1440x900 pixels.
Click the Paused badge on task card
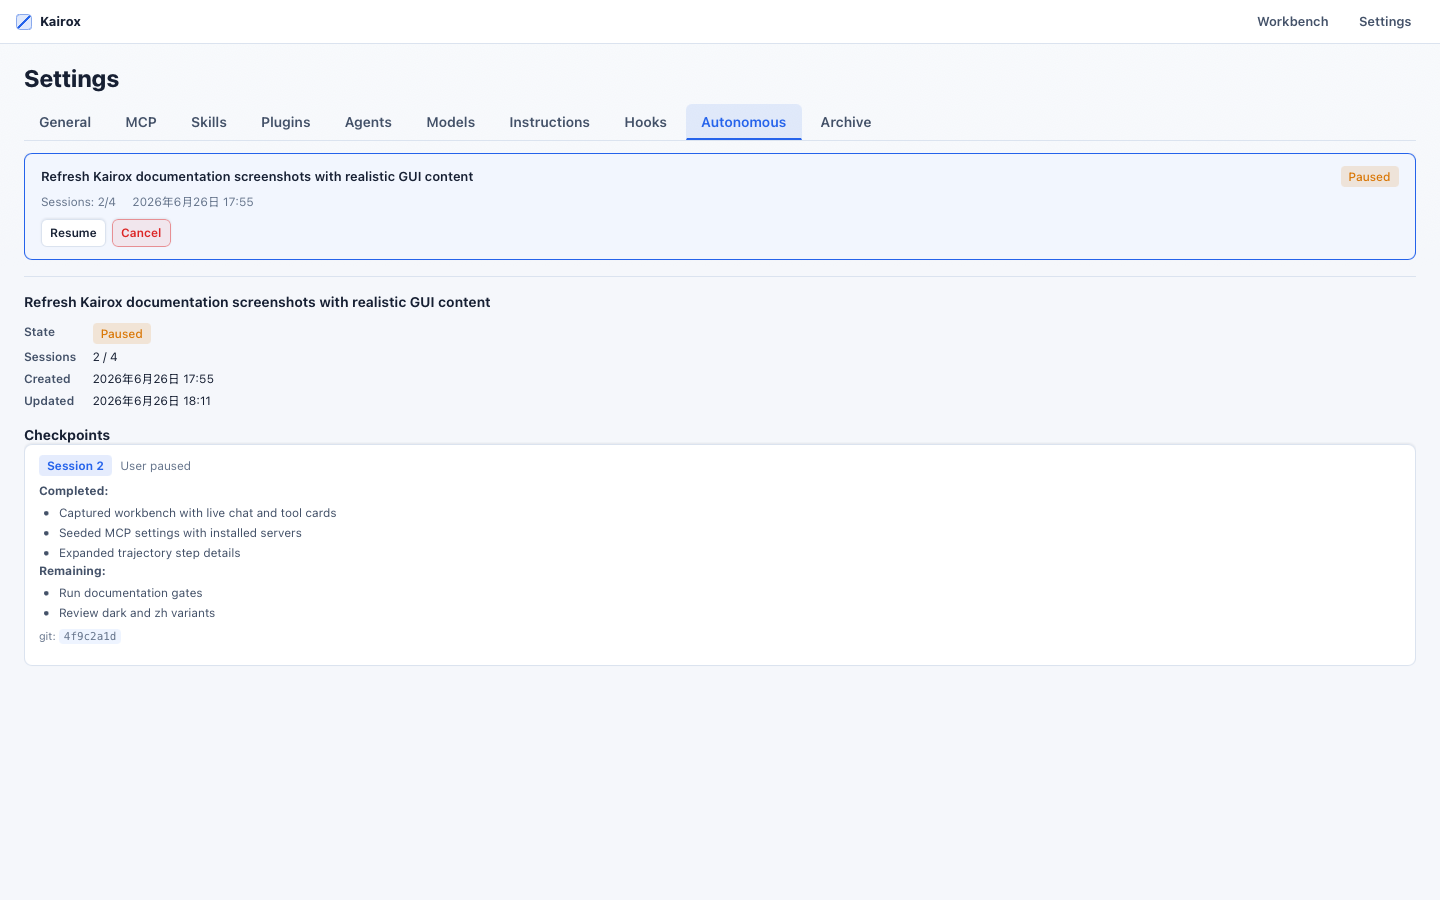point(1369,177)
